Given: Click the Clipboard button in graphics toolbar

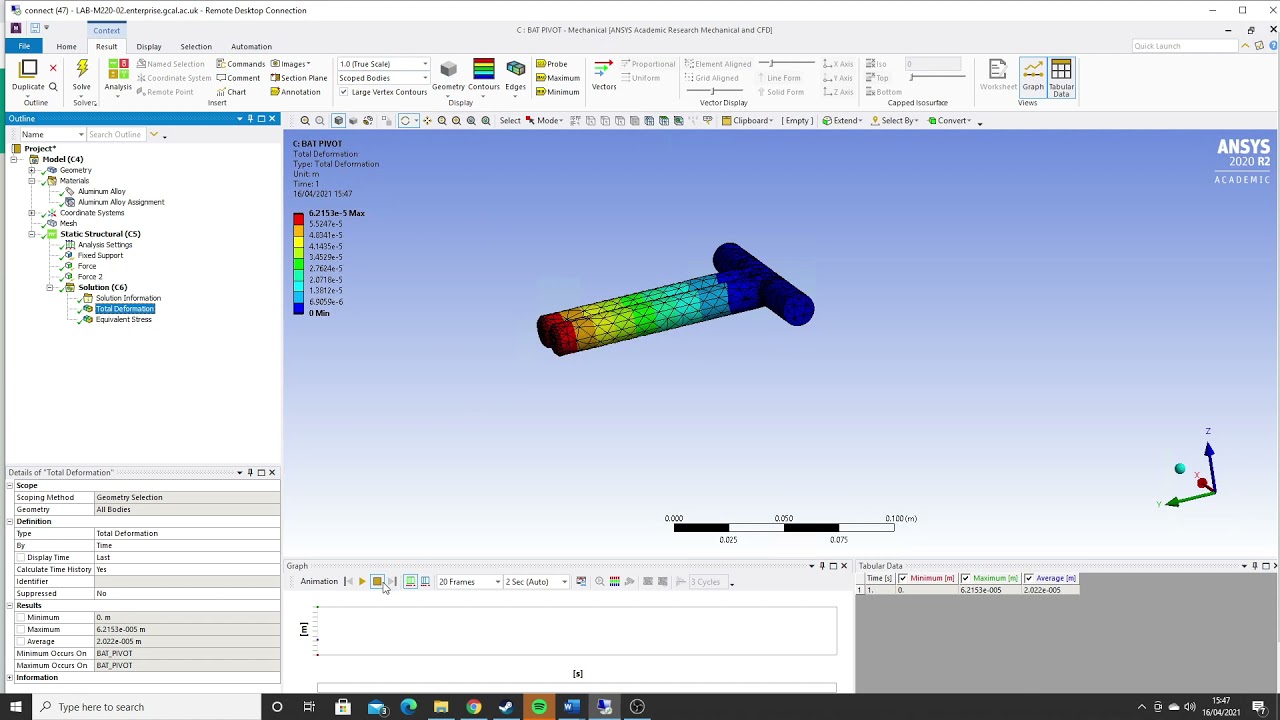Looking at the screenshot, I should (746, 121).
